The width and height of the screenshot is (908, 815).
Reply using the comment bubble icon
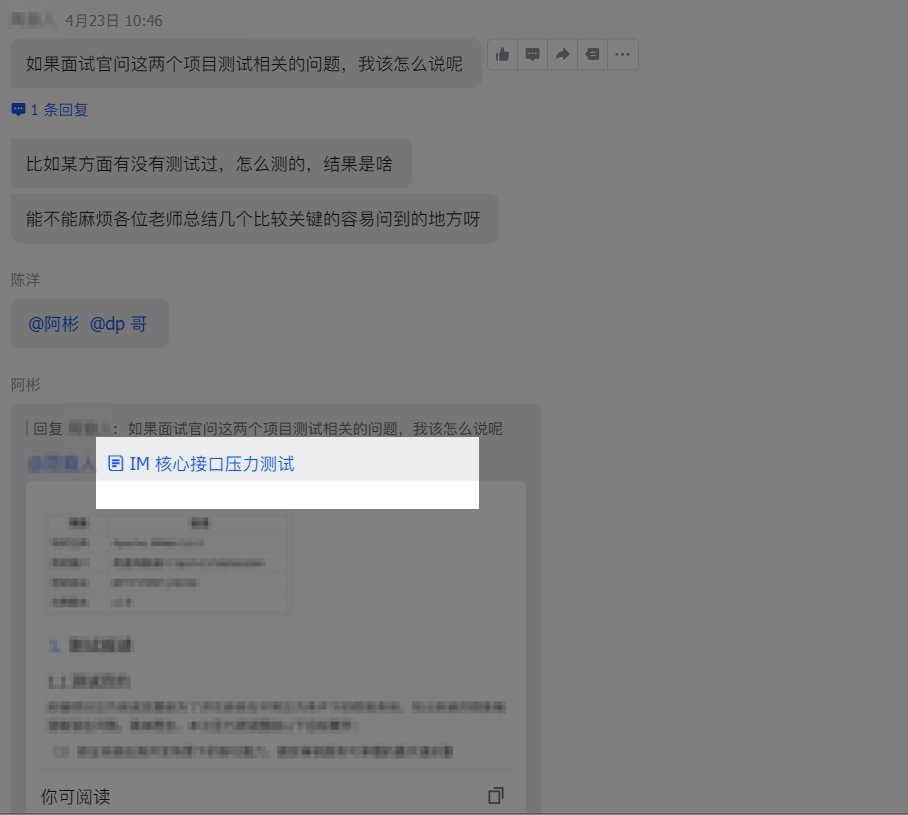532,54
